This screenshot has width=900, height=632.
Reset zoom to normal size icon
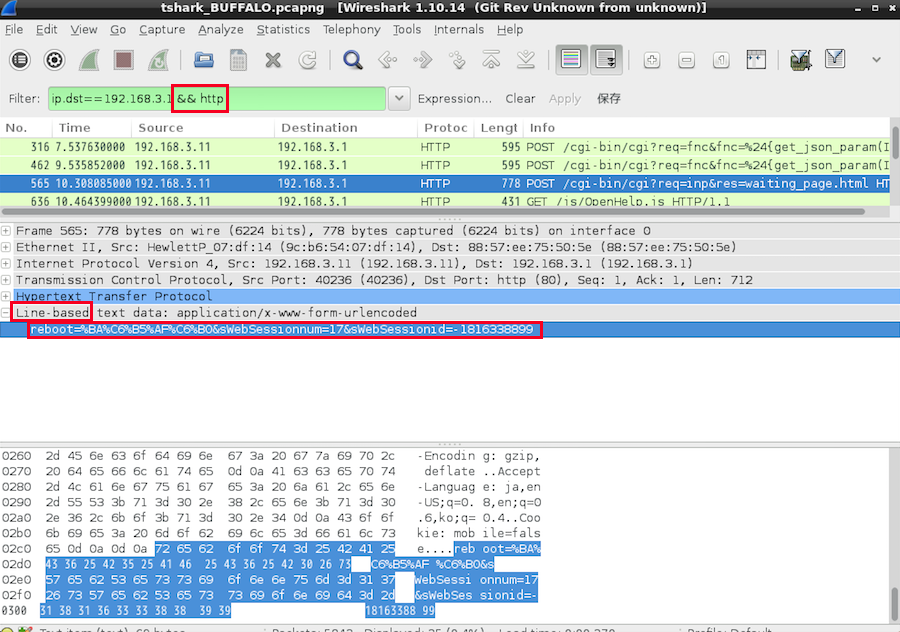click(721, 60)
